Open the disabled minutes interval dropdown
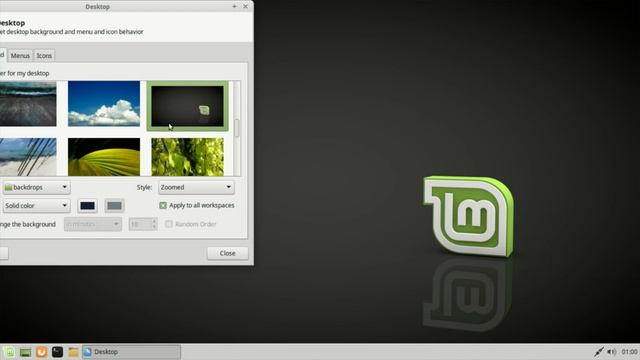Viewport: 640px width, 360px height. click(93, 224)
